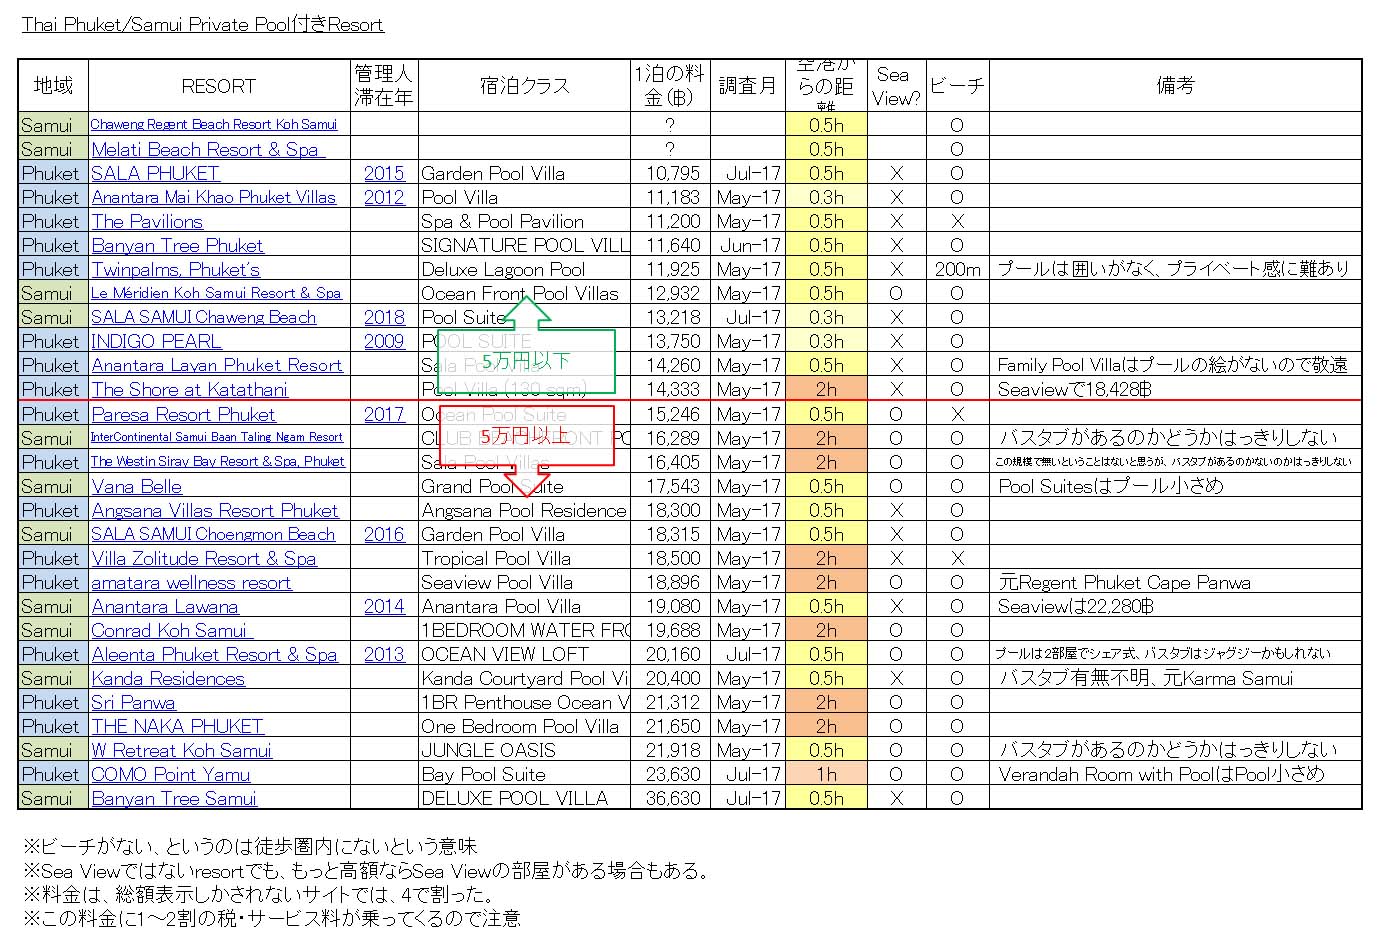Open the COMO Point Yamu link
1378x941 pixels.
pyautogui.click(x=171, y=774)
